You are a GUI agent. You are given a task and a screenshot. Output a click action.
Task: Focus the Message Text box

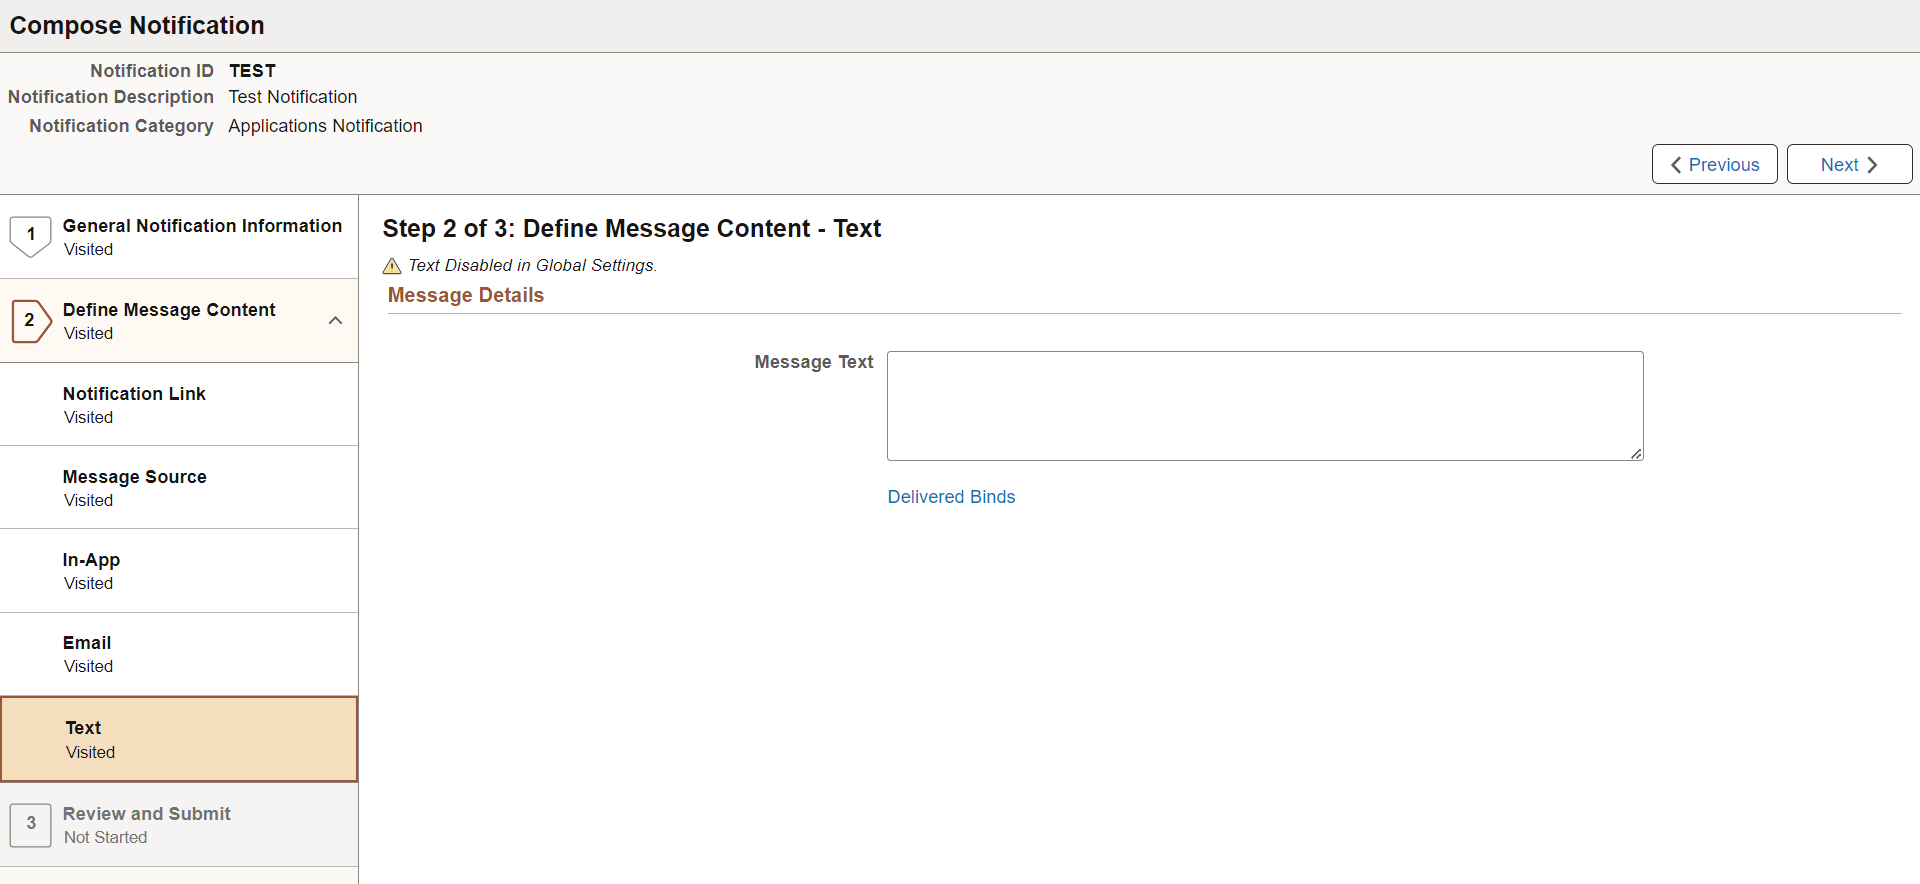click(x=1265, y=406)
